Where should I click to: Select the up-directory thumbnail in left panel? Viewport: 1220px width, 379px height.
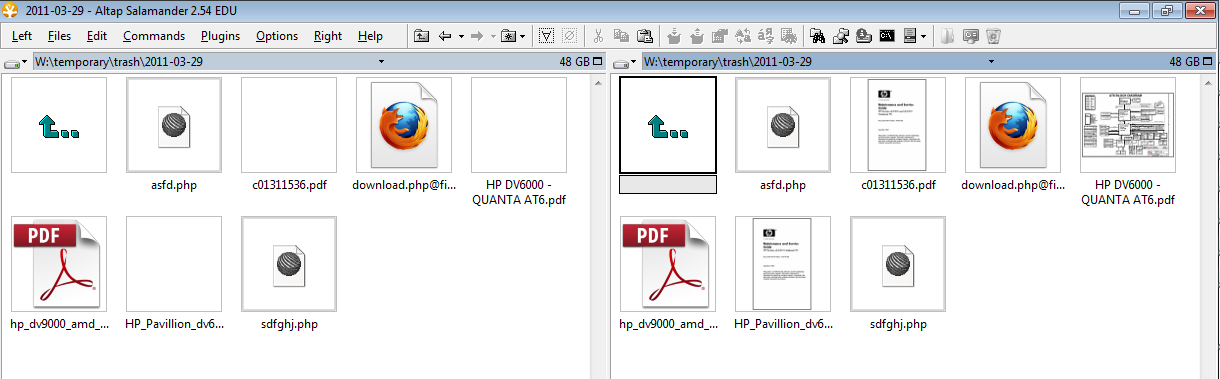58,125
